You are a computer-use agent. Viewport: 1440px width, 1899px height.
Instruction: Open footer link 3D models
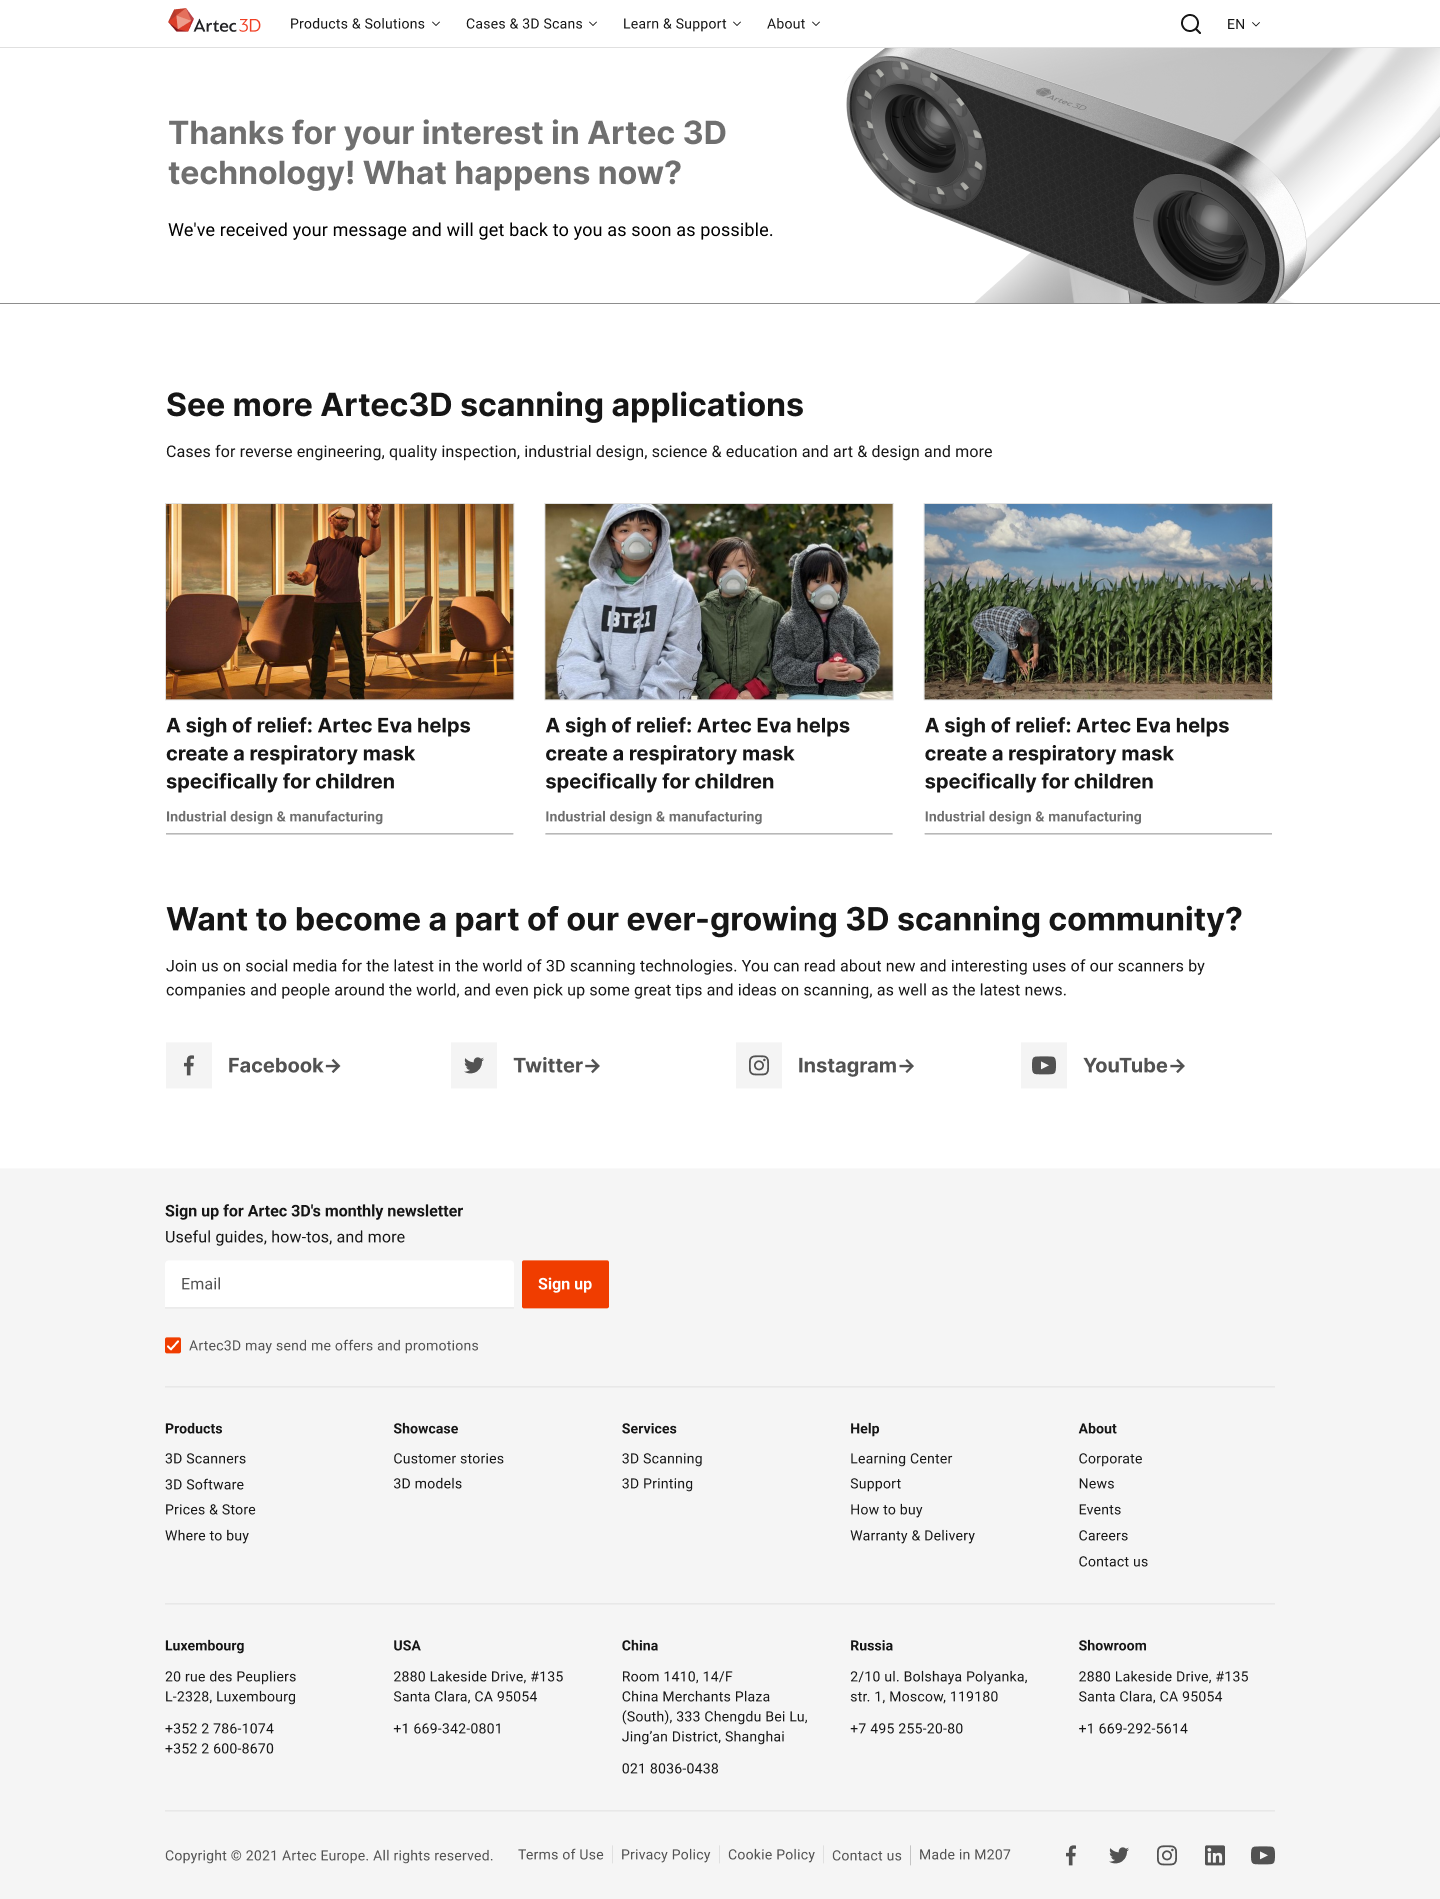coord(427,1484)
